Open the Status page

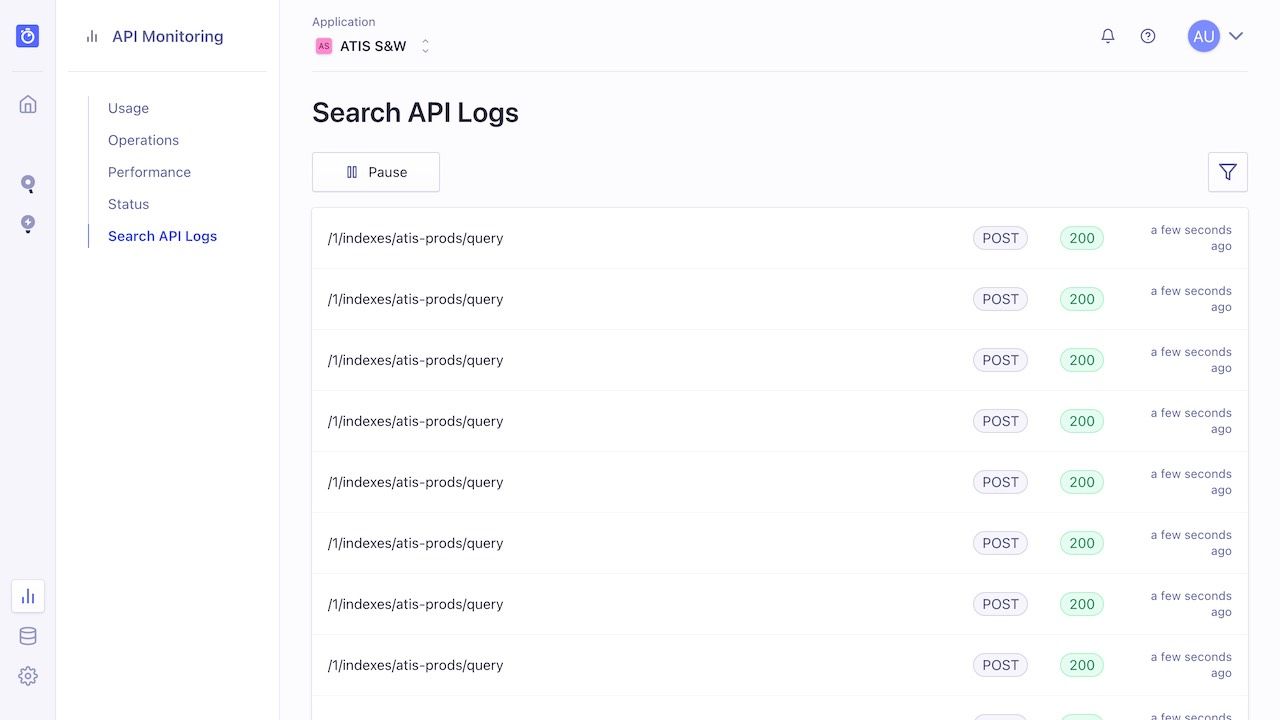128,204
